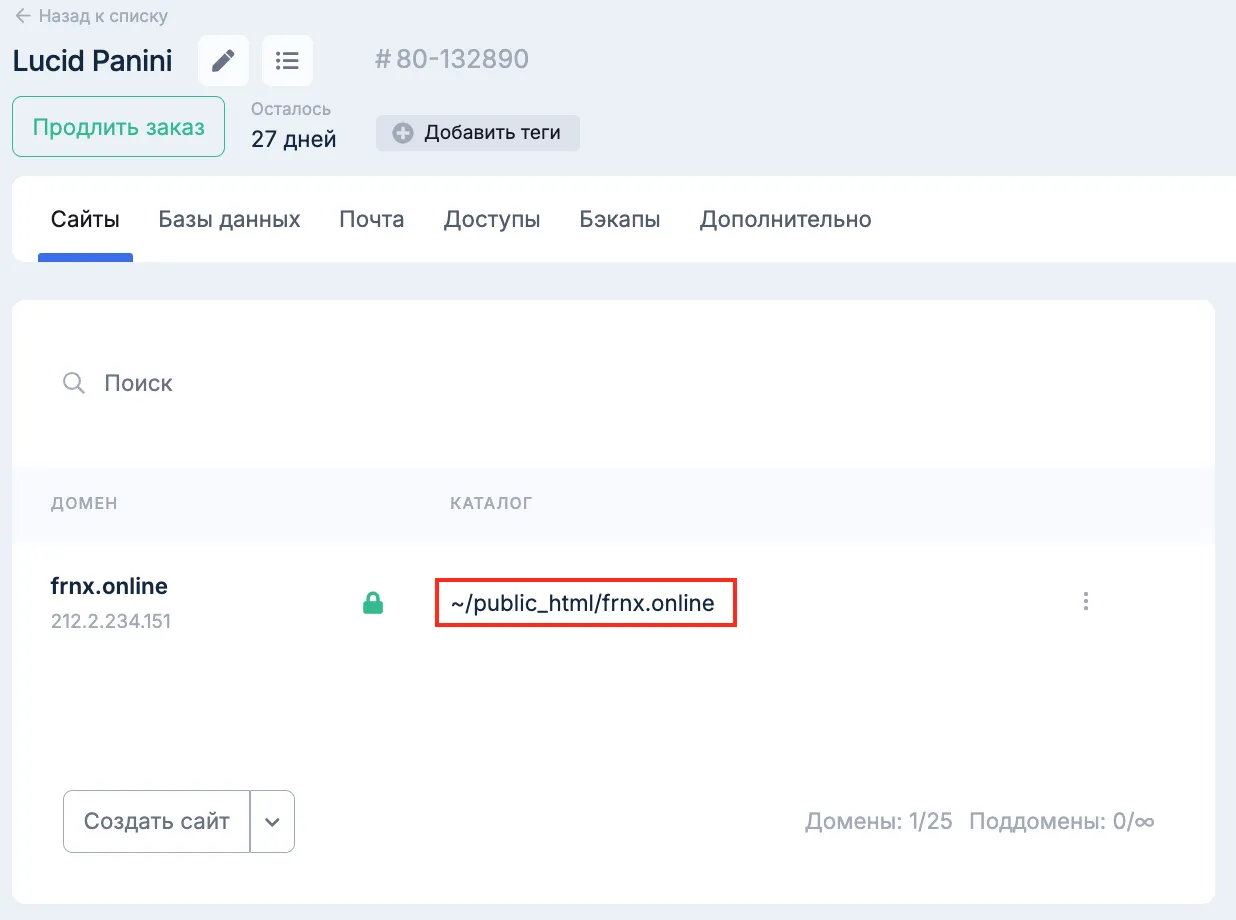Viewport: 1236px width, 920px height.
Task: Select the Бэкапы tab
Action: pyautogui.click(x=620, y=219)
